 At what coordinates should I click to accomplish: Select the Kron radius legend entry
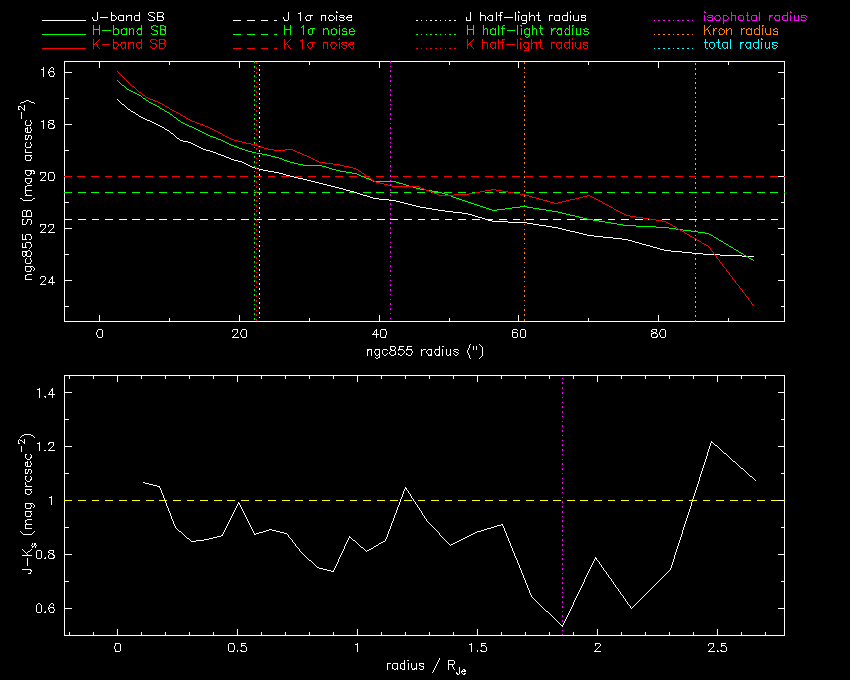tap(740, 32)
